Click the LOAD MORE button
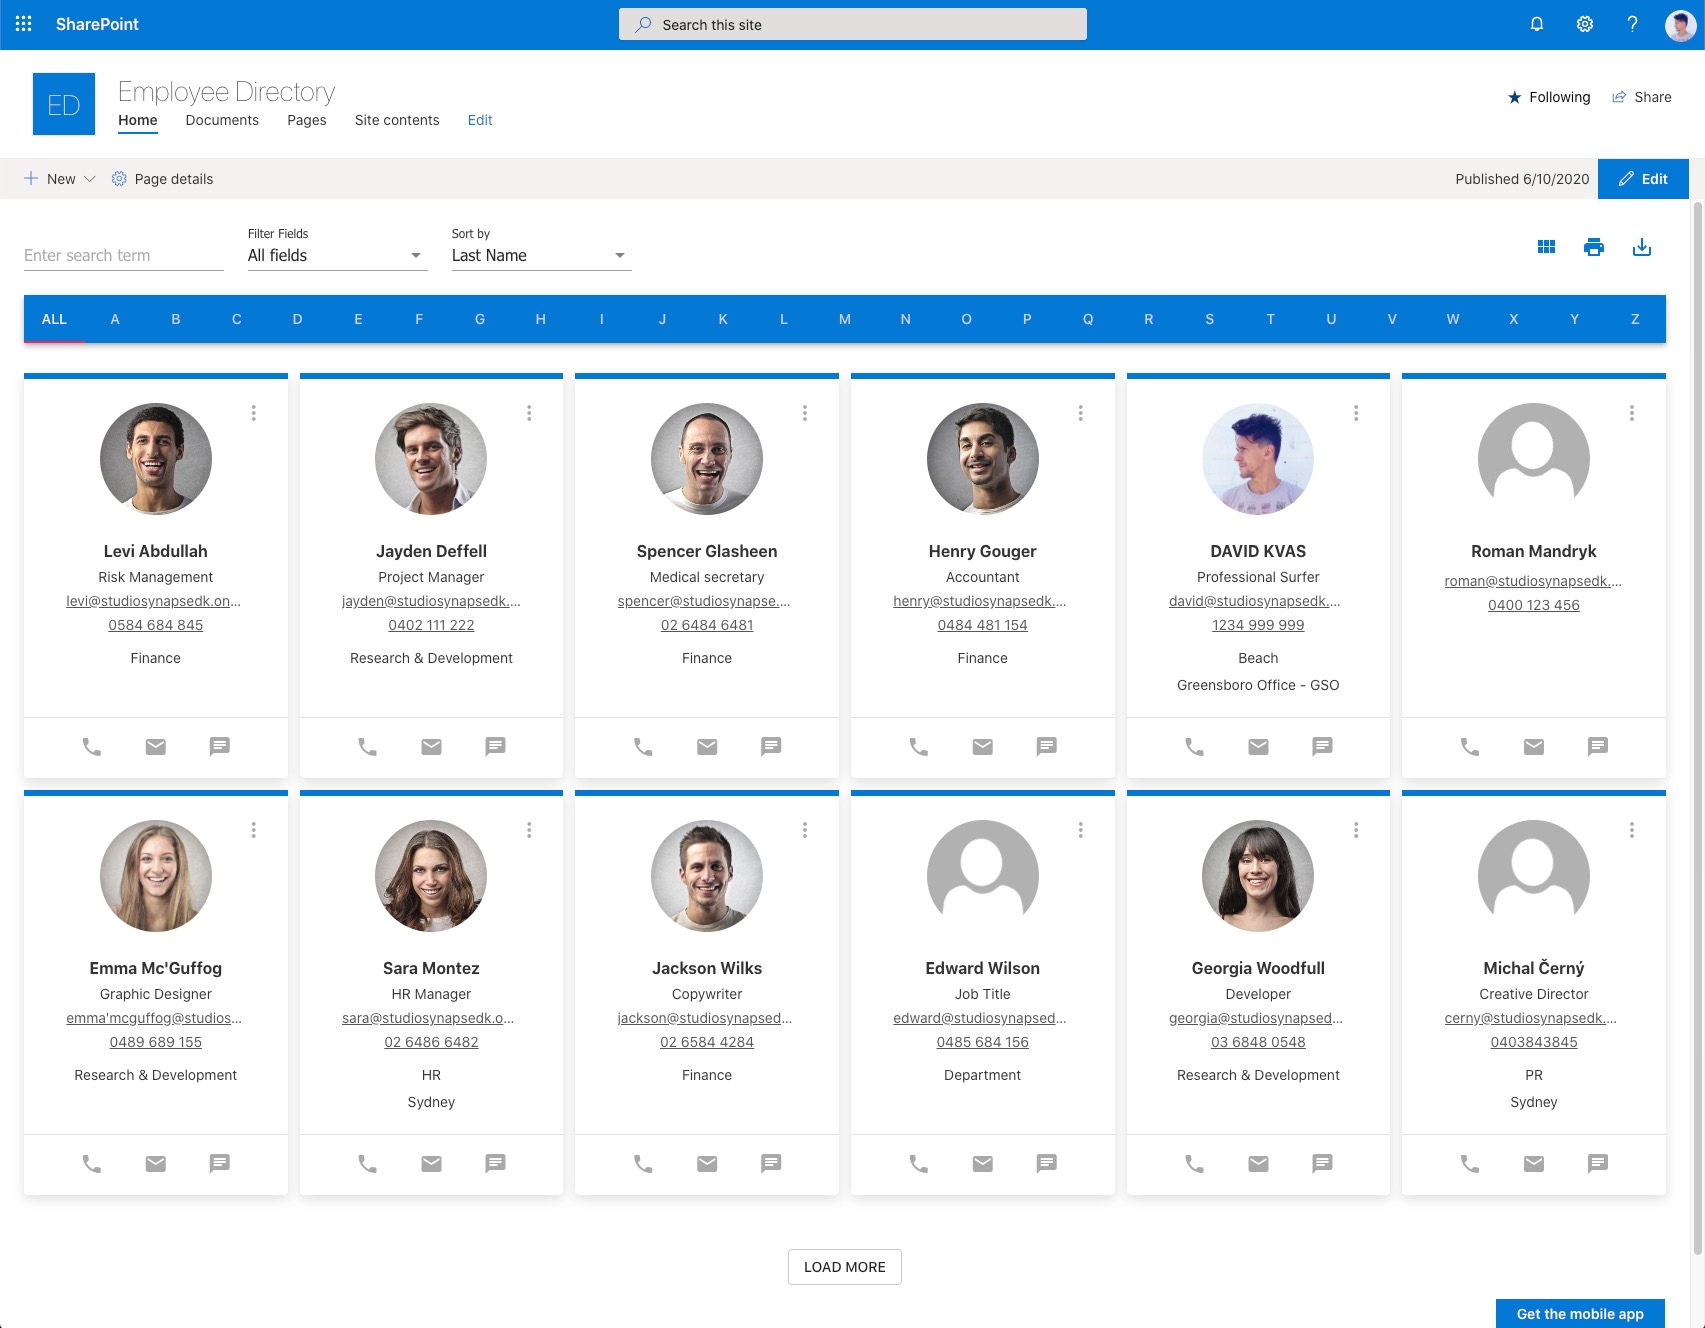The height and width of the screenshot is (1328, 1705). pos(845,1267)
